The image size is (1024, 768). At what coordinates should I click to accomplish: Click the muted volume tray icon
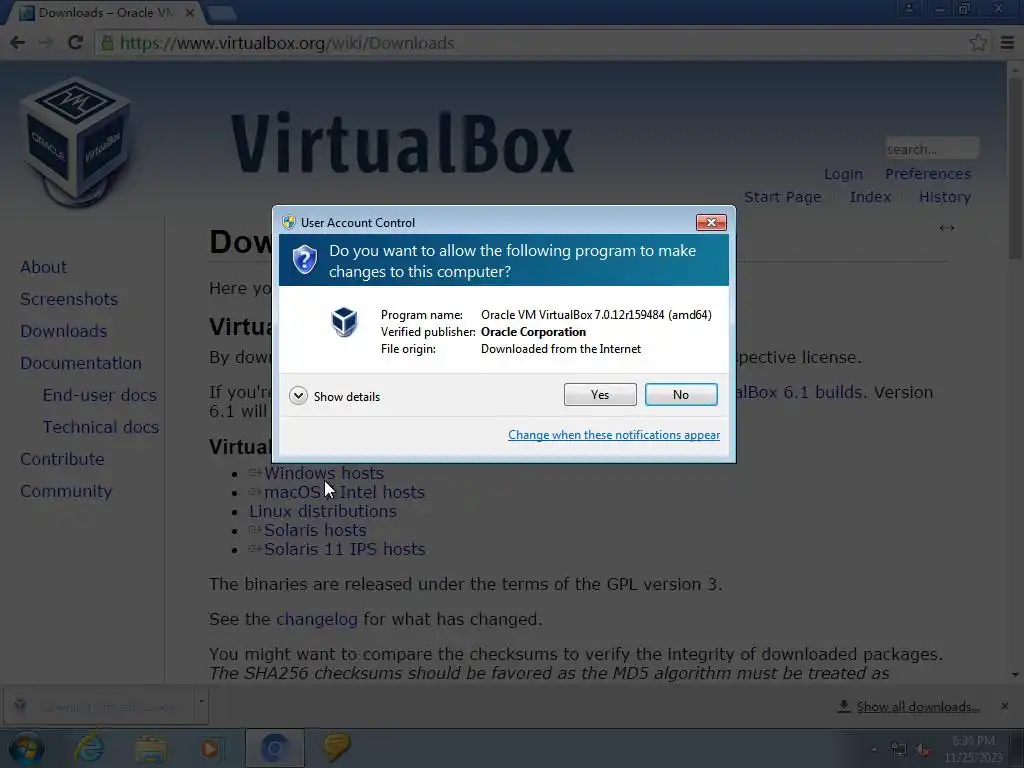point(923,750)
